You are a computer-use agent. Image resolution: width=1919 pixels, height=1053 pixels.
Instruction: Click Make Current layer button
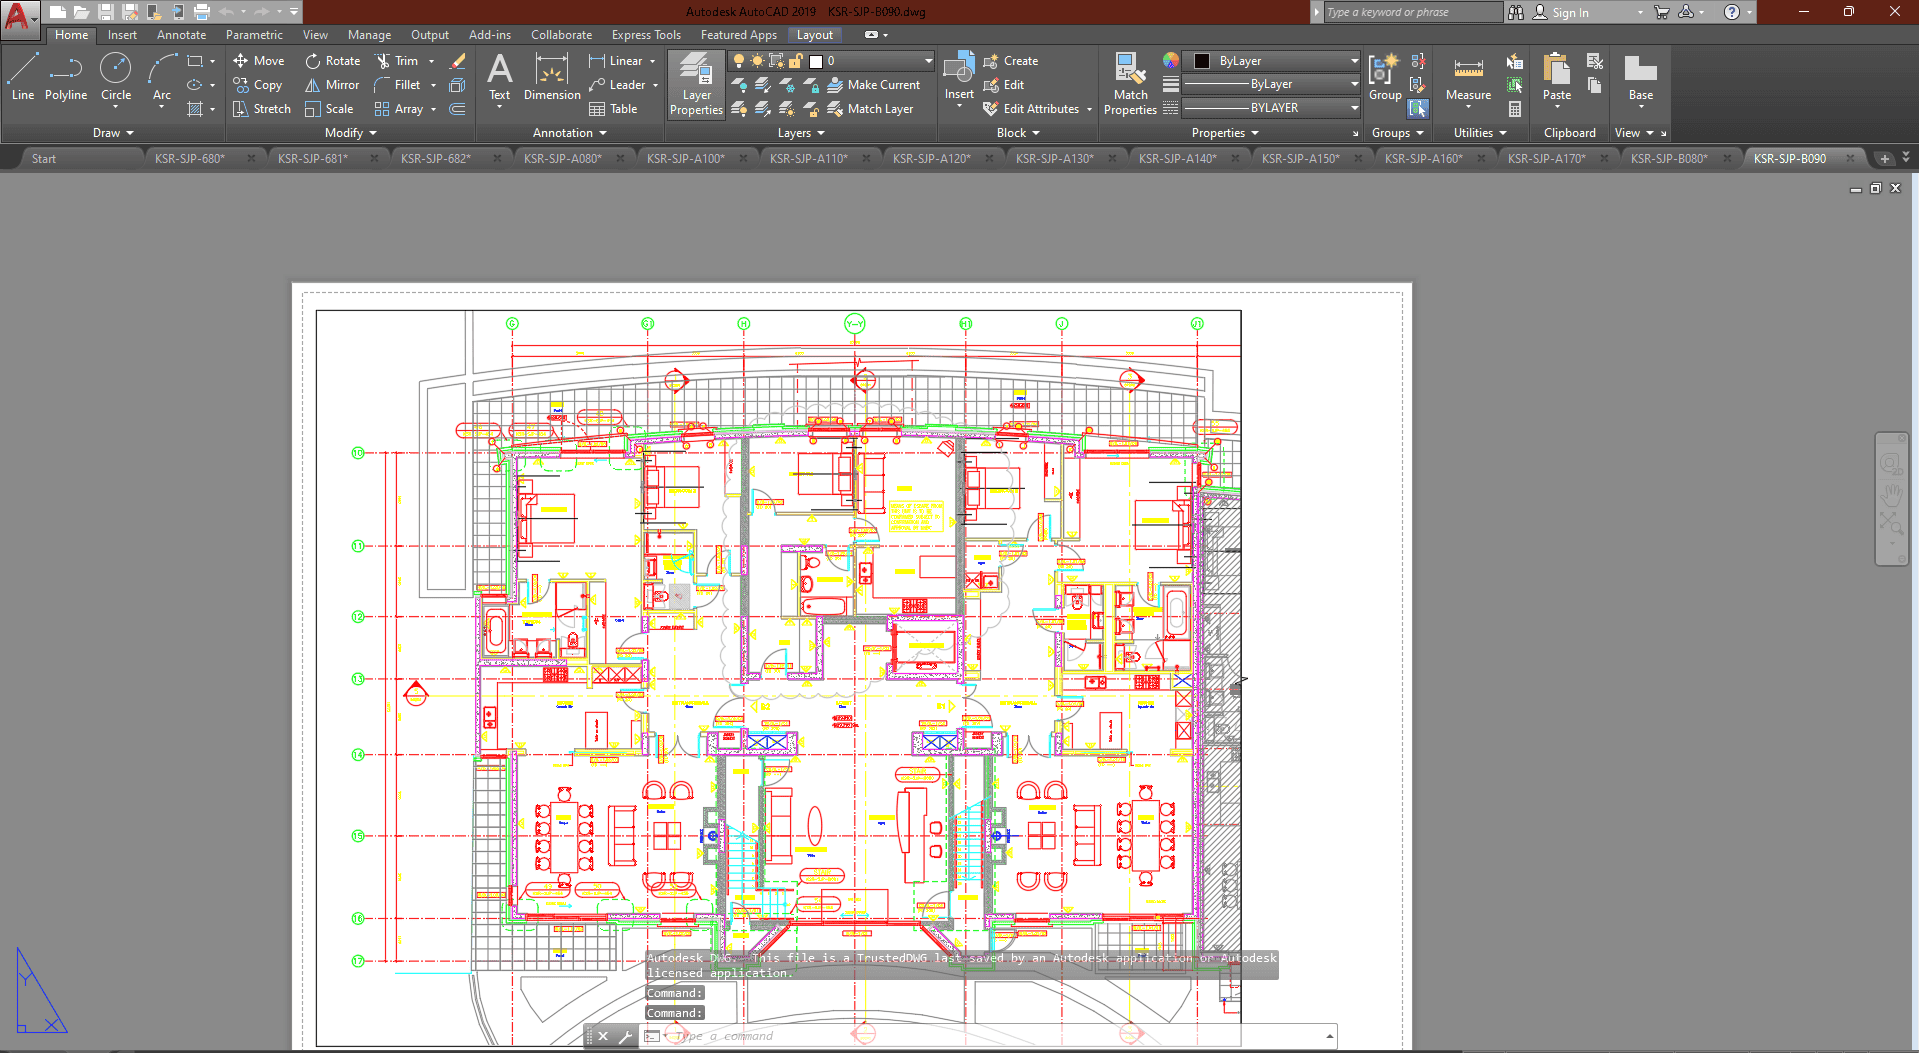(x=873, y=85)
